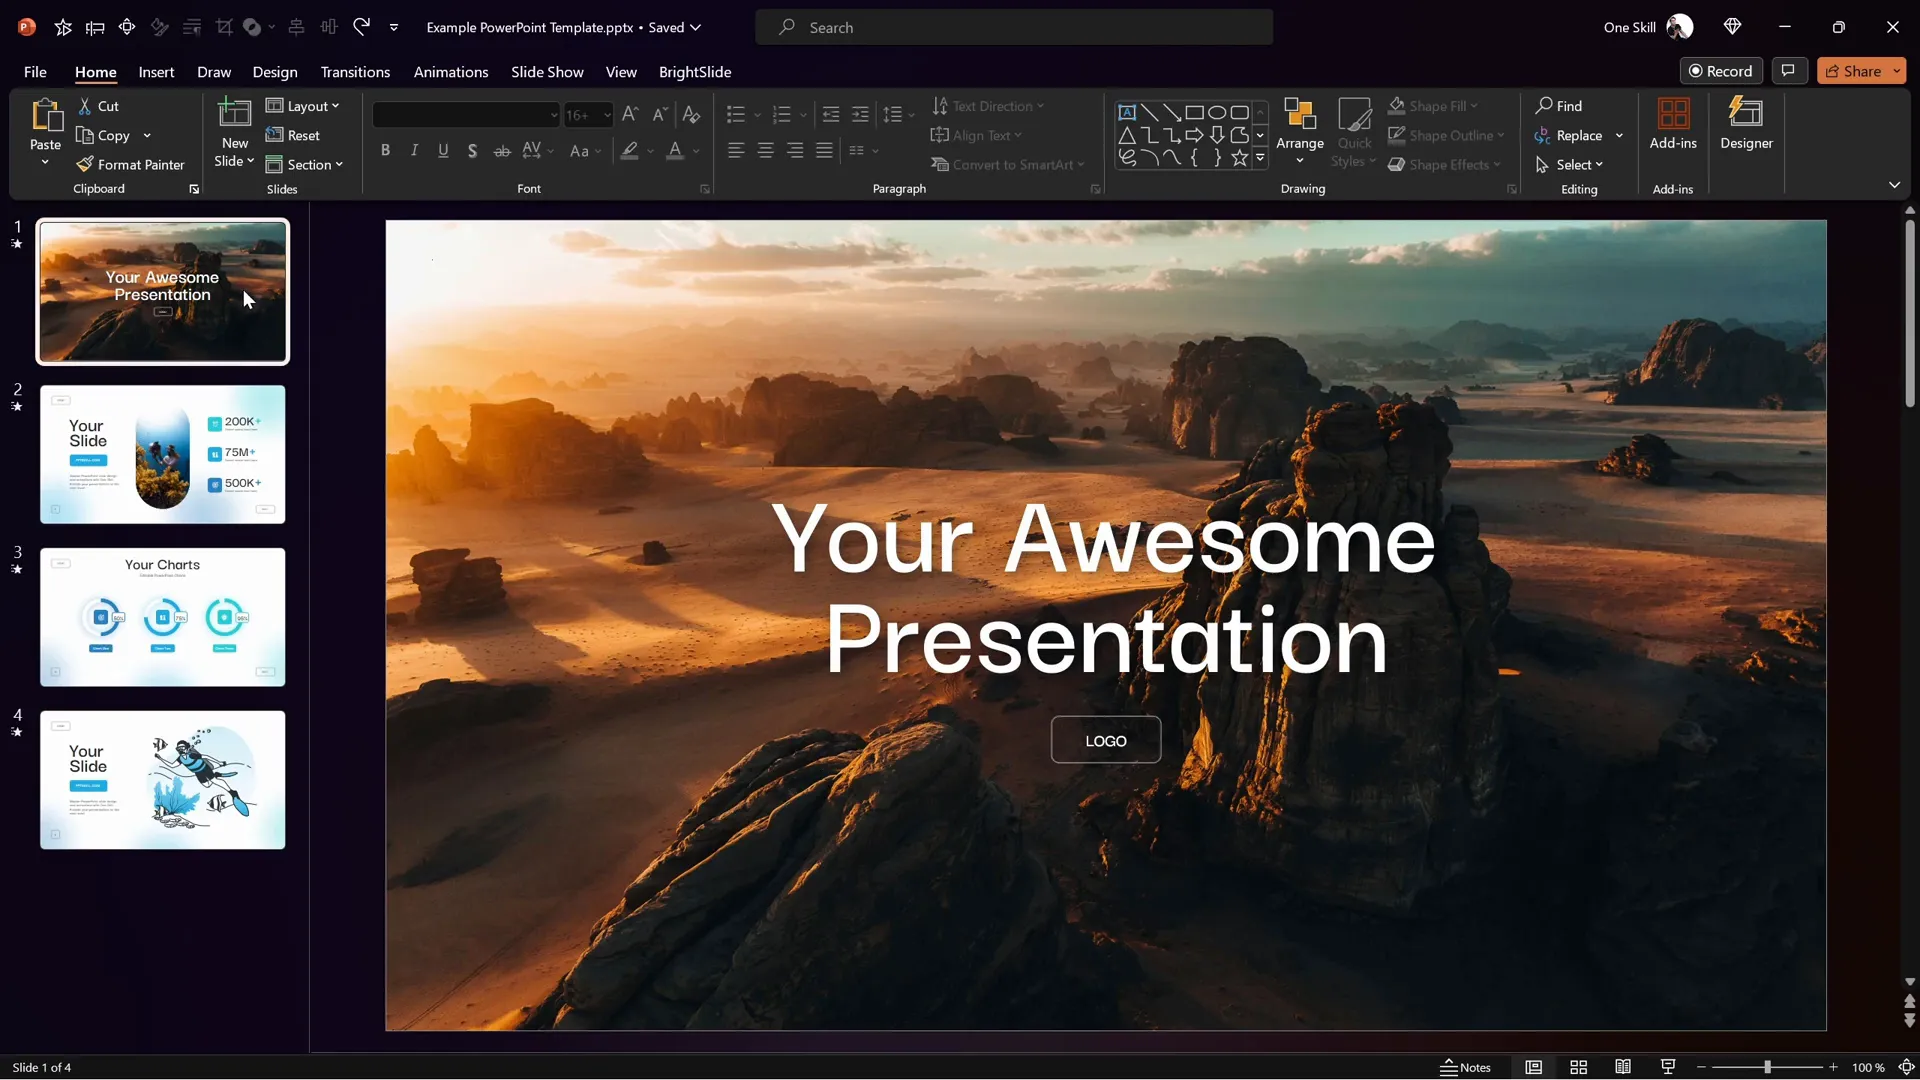Toggle Center paragraph alignment
This screenshot has height=1080, width=1920.
(765, 150)
